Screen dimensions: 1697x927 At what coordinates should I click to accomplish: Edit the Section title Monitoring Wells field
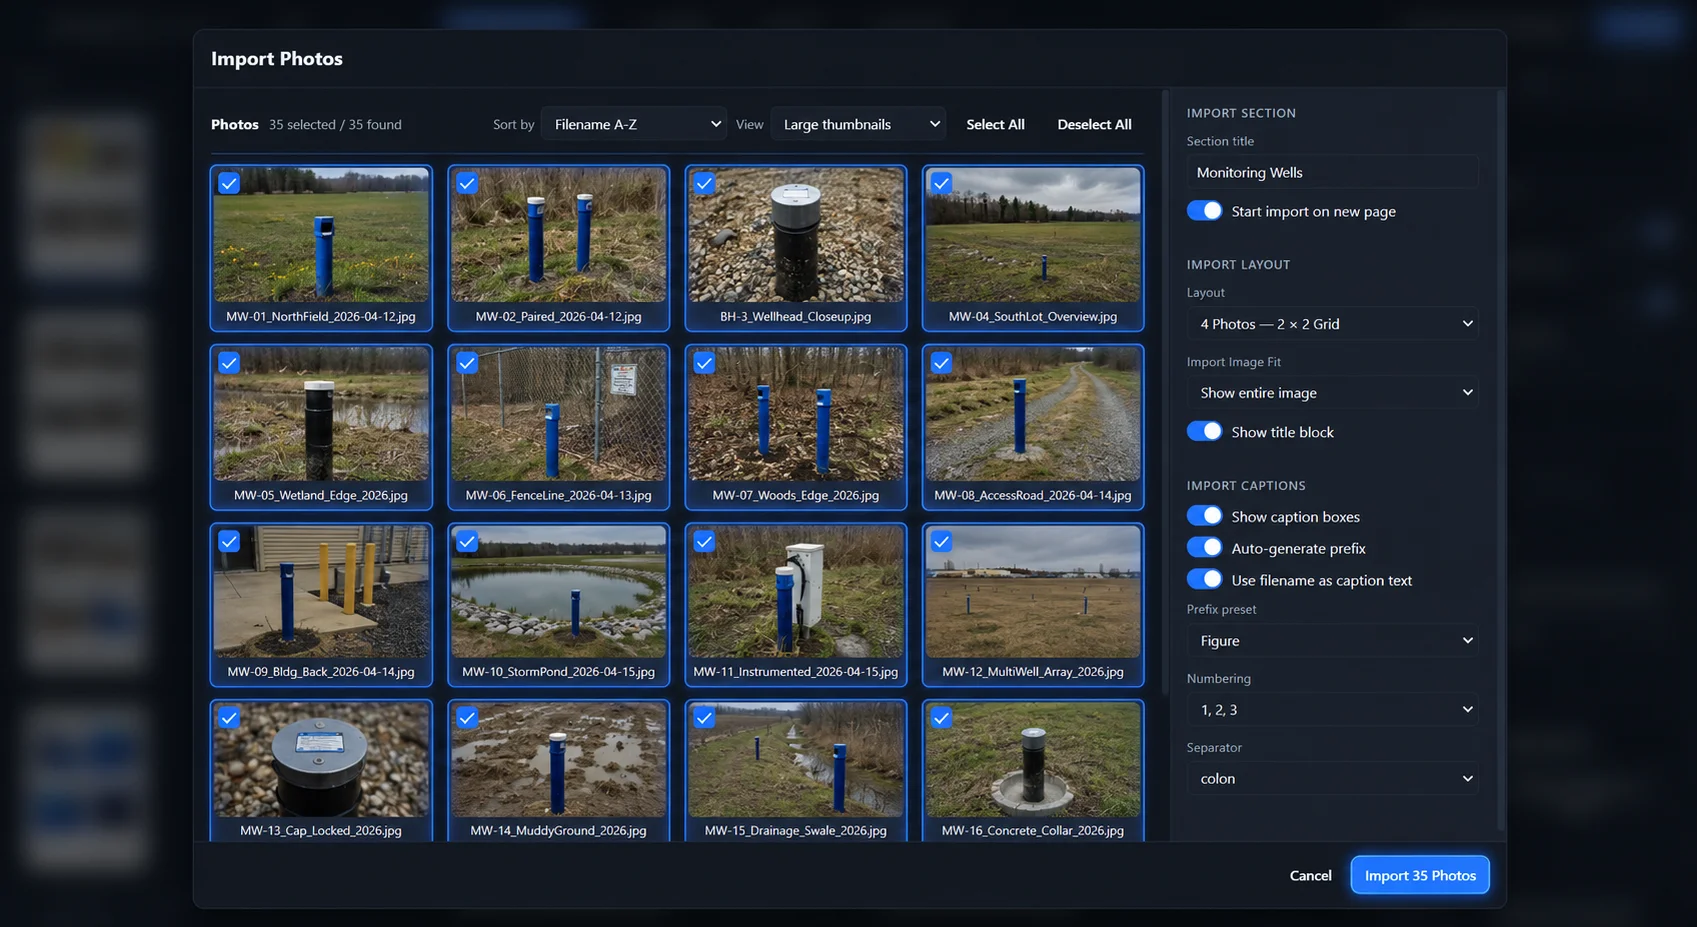1333,172
